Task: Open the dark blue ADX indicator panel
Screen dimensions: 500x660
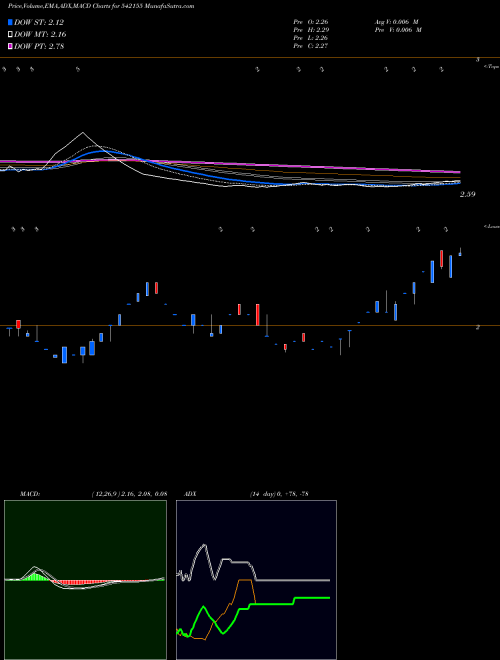Action: click(x=256, y=580)
